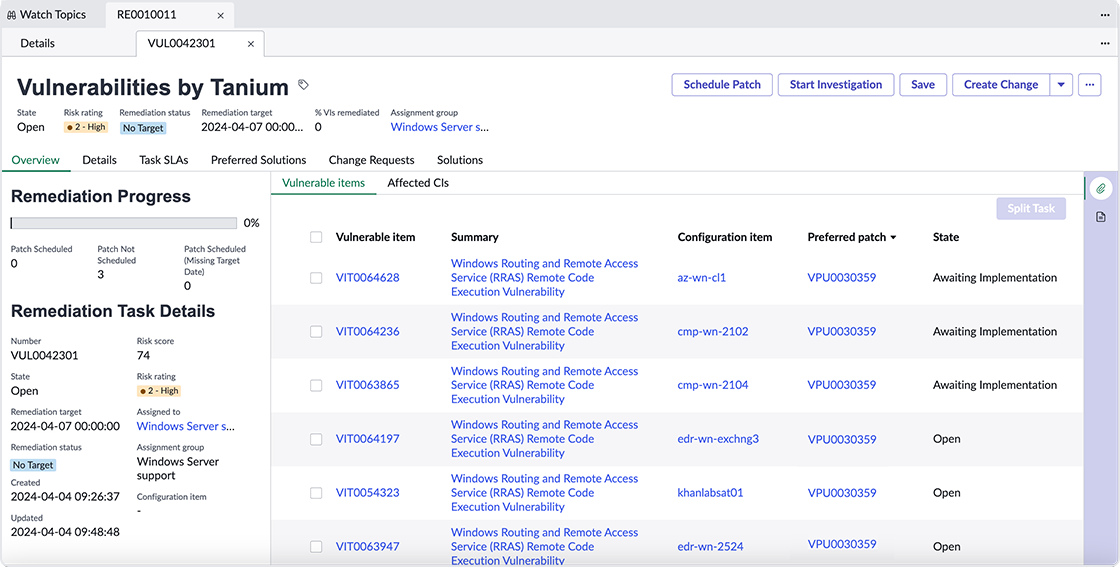This screenshot has width=1120, height=567.
Task: Click the Watch Topics binoculars icon
Action: 11,15
